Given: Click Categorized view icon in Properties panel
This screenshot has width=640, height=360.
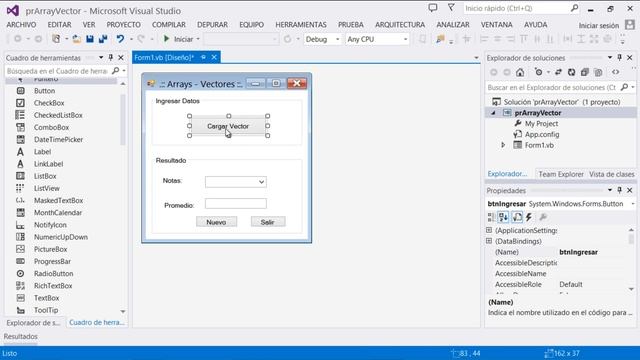Looking at the screenshot, I should (x=491, y=217).
